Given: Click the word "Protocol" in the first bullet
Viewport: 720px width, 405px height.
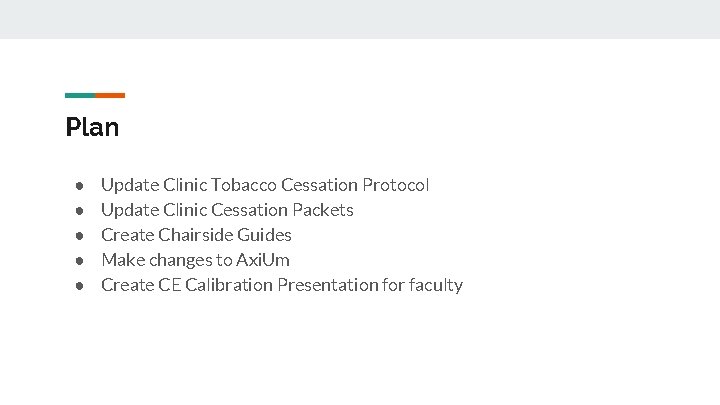Looking at the screenshot, I should point(396,185).
